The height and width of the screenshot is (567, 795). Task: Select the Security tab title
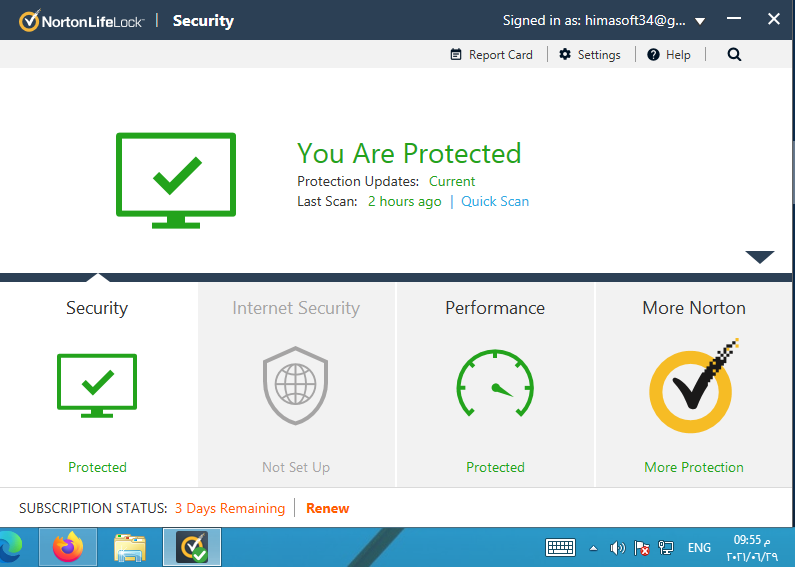pos(97,308)
